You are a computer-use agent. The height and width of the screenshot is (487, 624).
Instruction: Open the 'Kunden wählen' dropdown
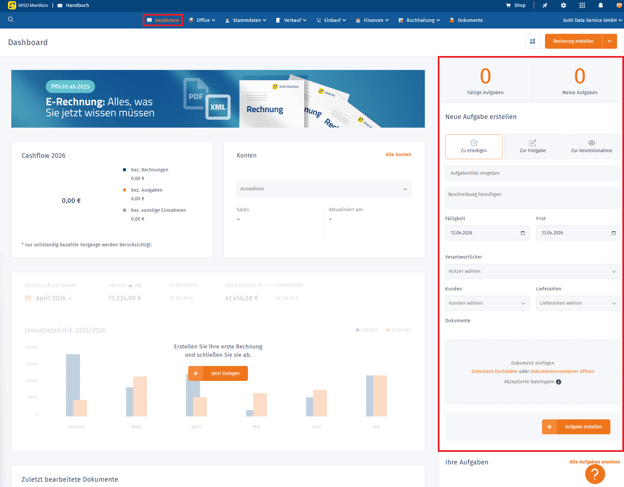[487, 303]
